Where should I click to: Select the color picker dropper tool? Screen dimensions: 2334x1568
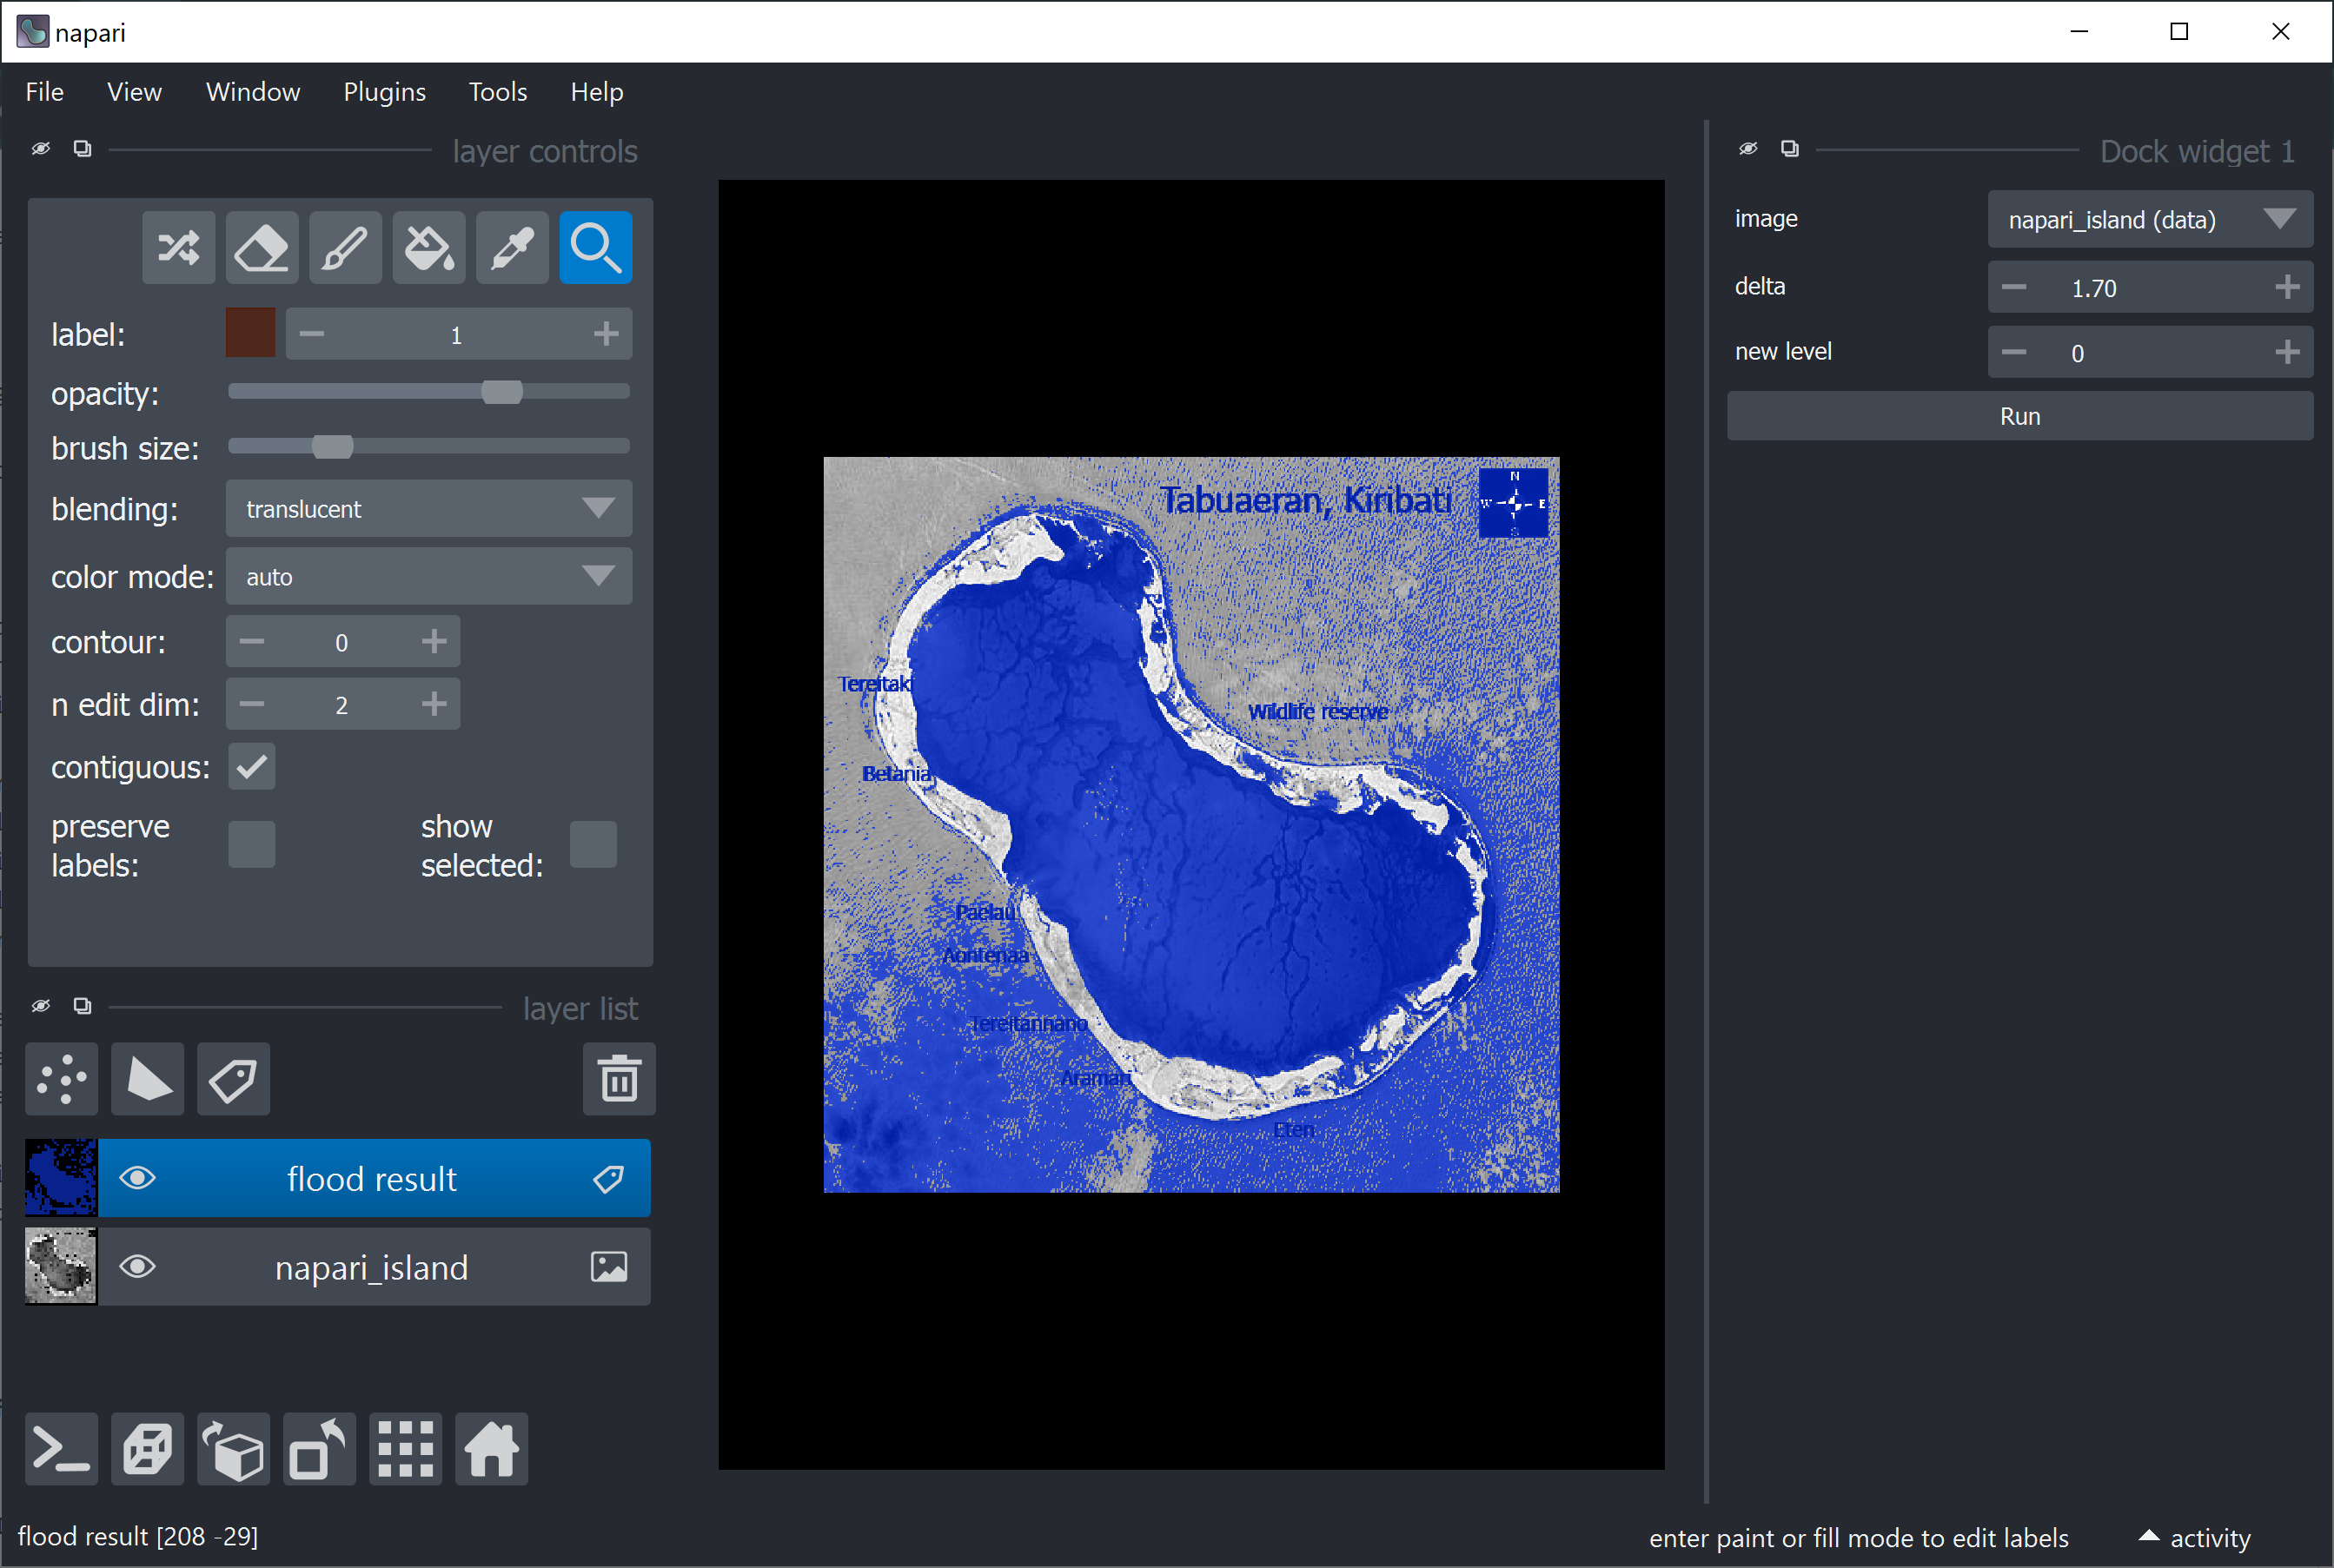click(512, 247)
